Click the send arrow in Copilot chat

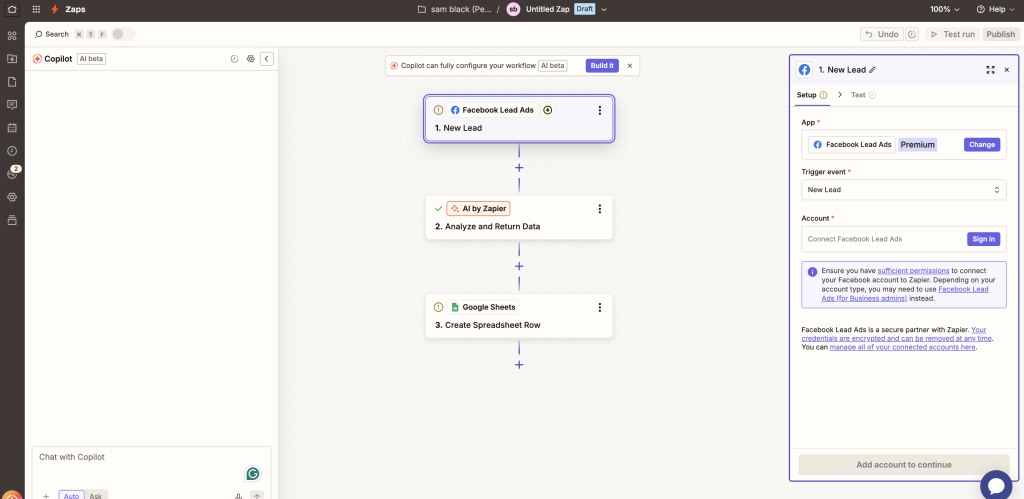[x=257, y=496]
